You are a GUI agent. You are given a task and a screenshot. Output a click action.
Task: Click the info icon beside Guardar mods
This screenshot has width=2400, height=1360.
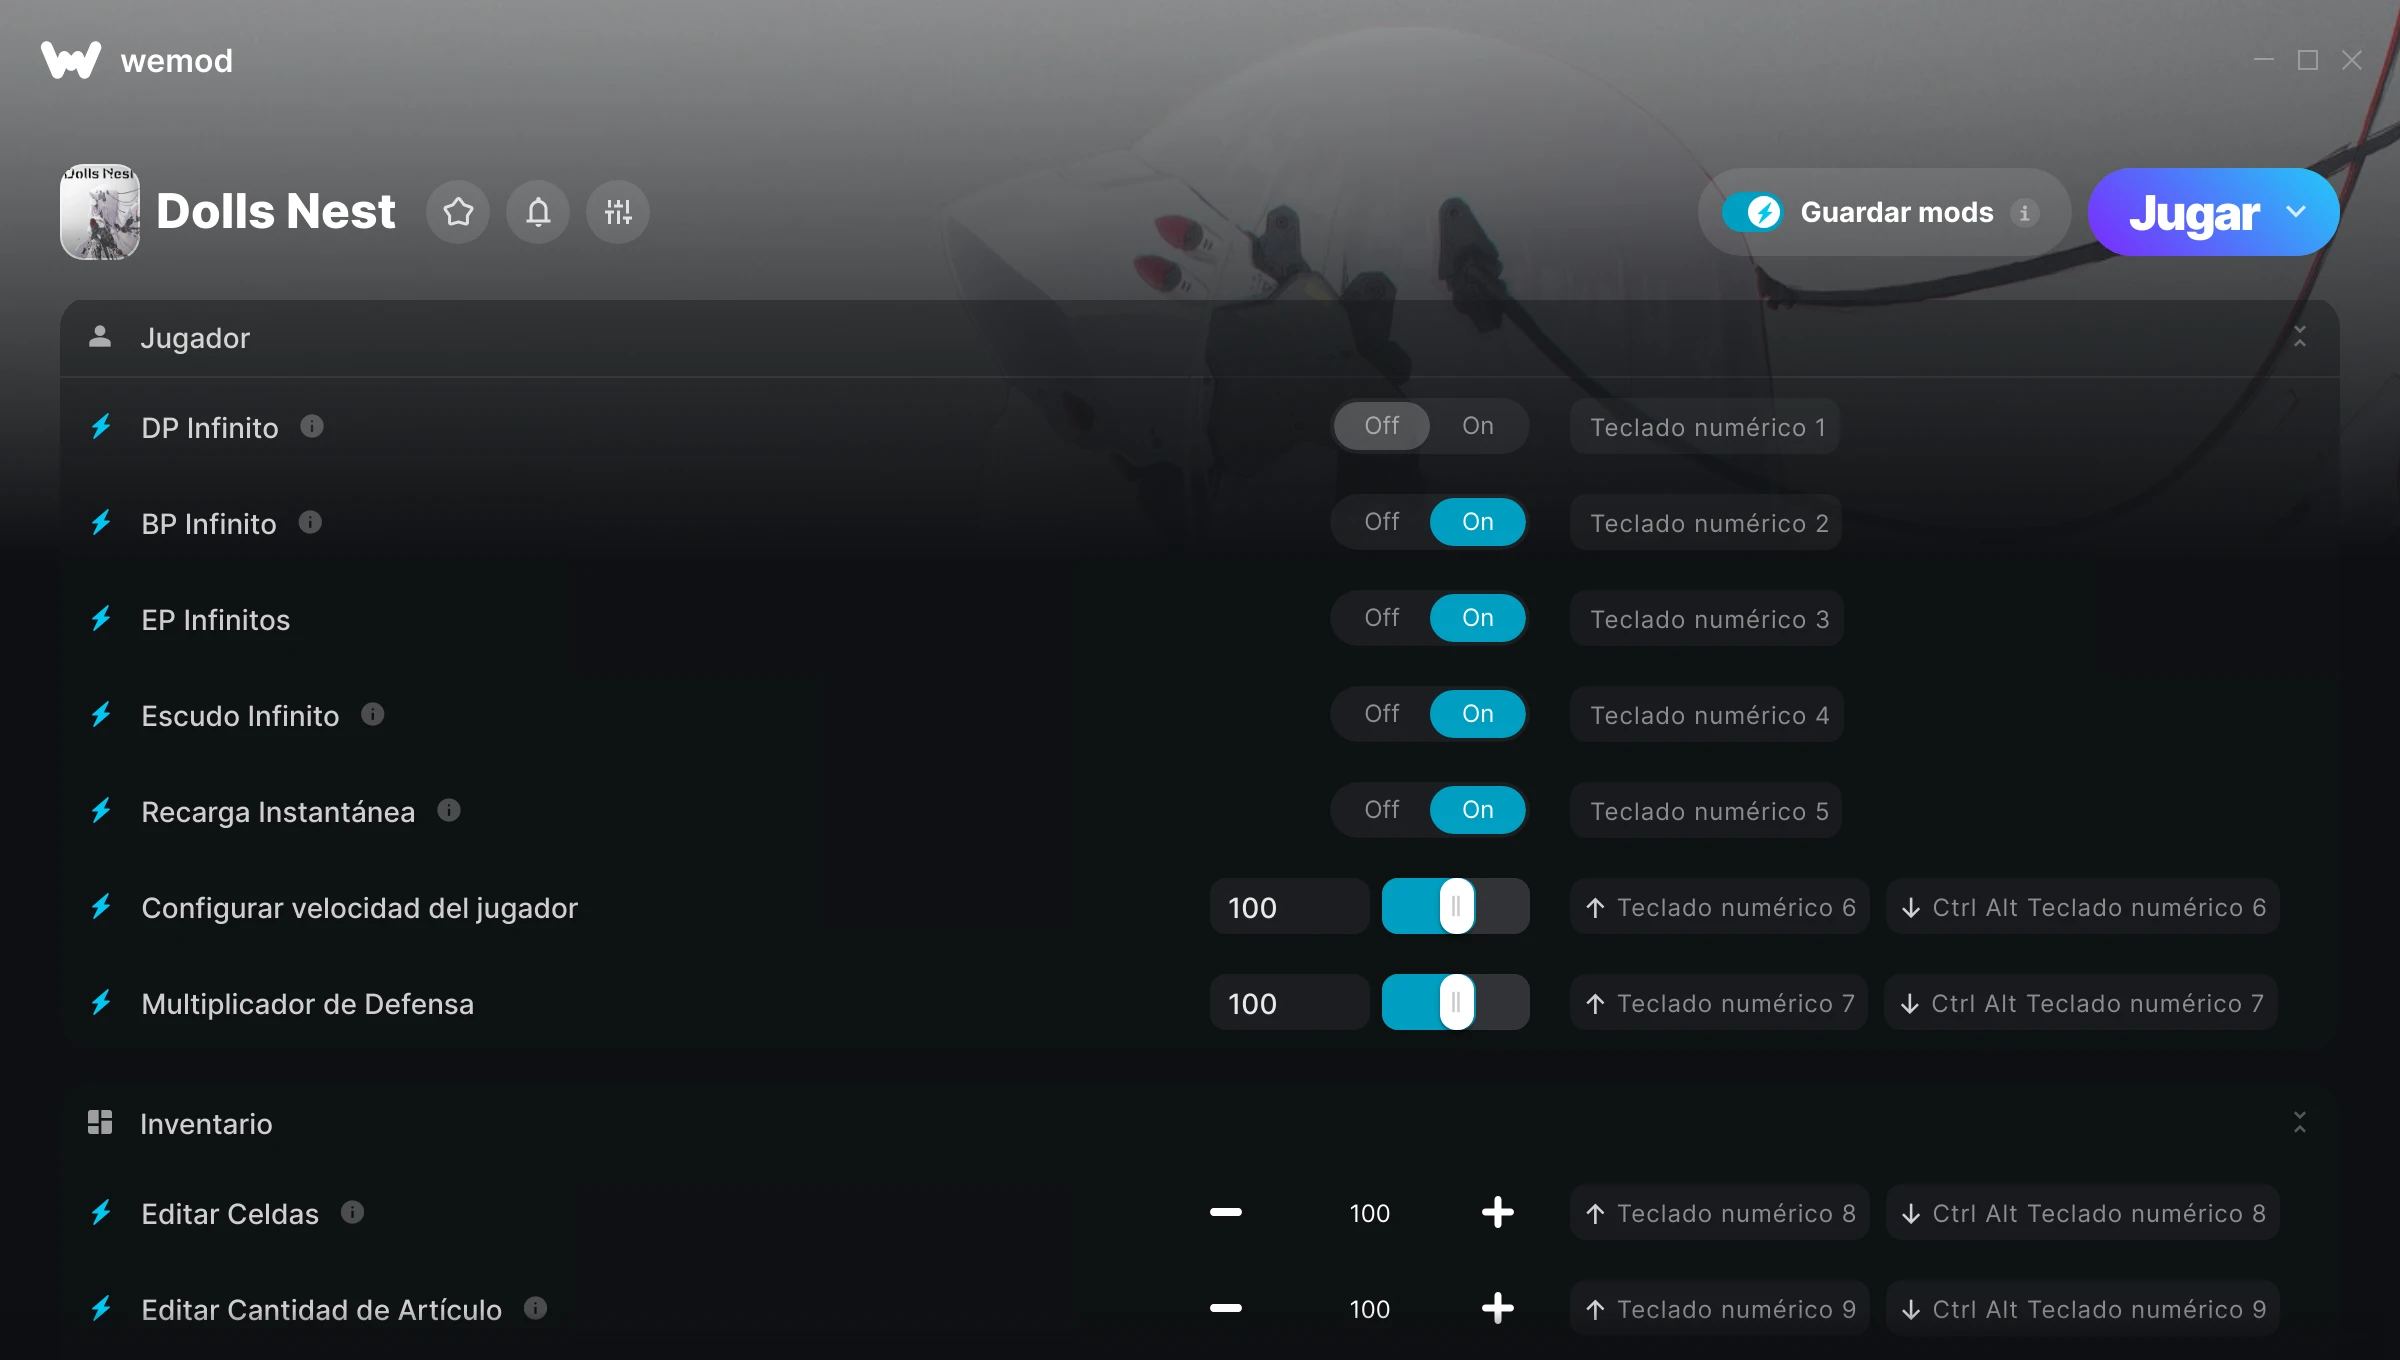(x=2025, y=213)
